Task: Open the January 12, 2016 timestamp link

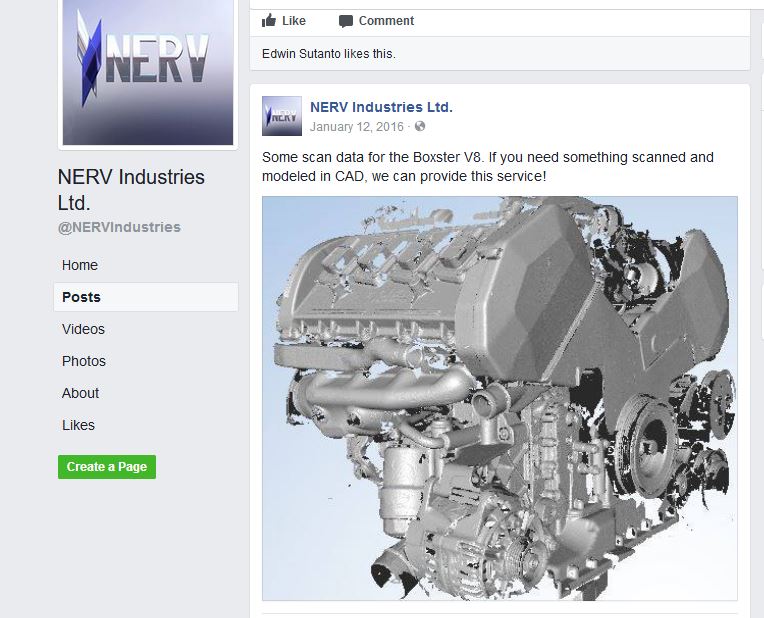Action: click(357, 127)
